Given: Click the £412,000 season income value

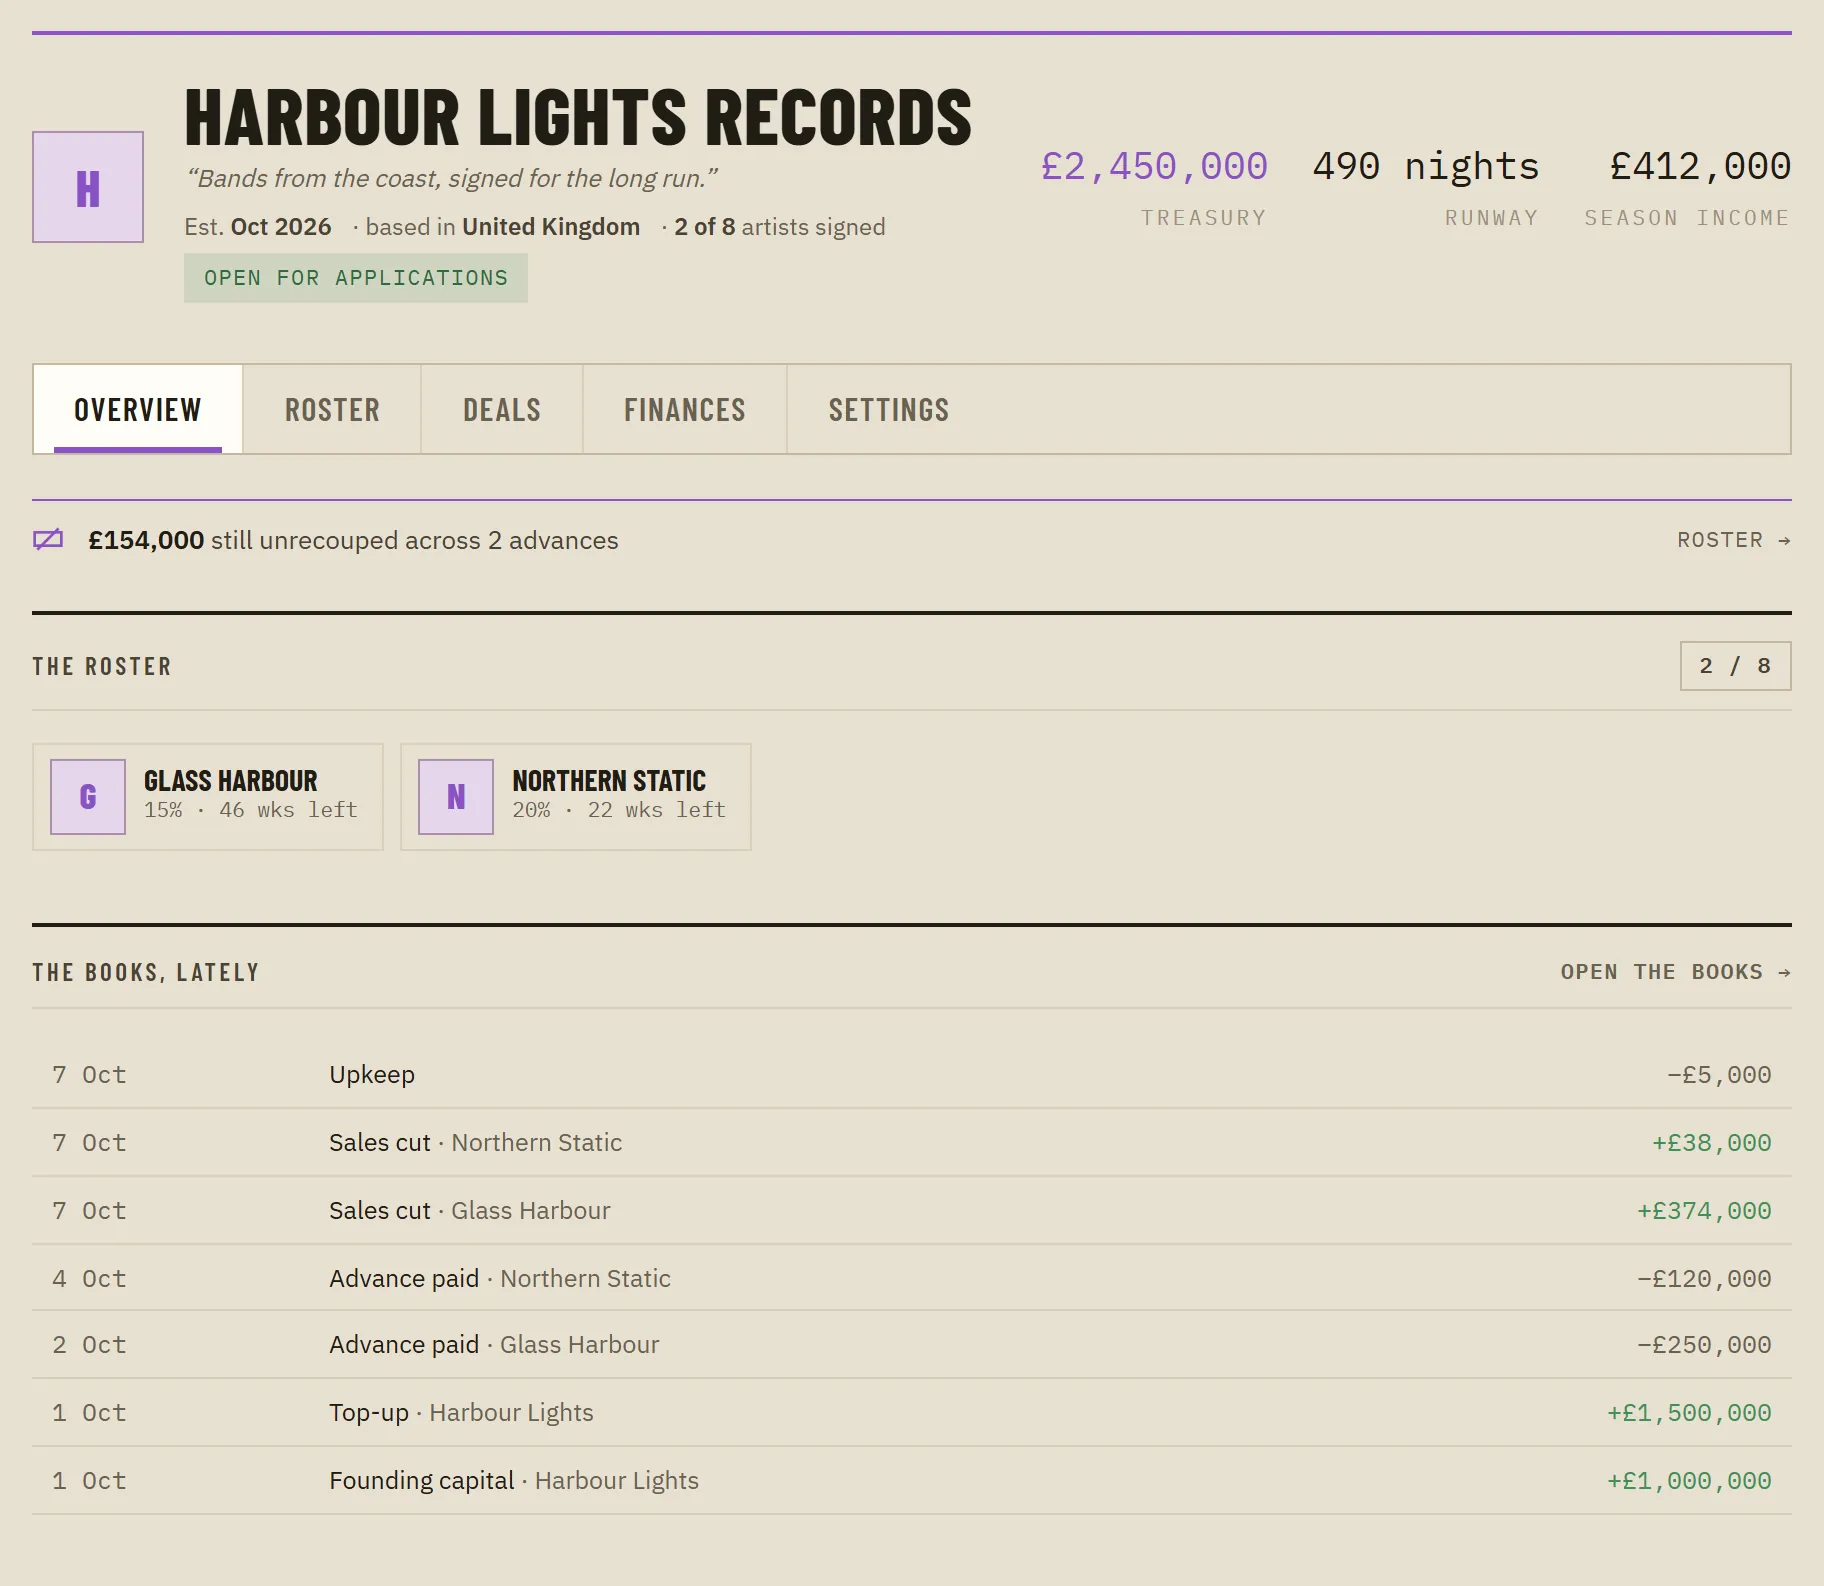Looking at the screenshot, I should coord(1700,166).
